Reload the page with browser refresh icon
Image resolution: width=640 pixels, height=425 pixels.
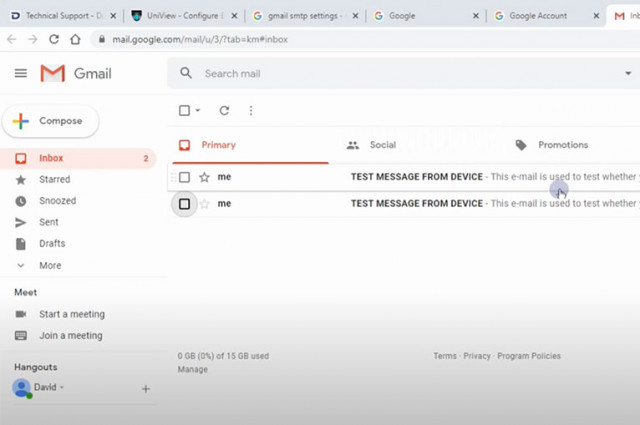pyautogui.click(x=54, y=39)
